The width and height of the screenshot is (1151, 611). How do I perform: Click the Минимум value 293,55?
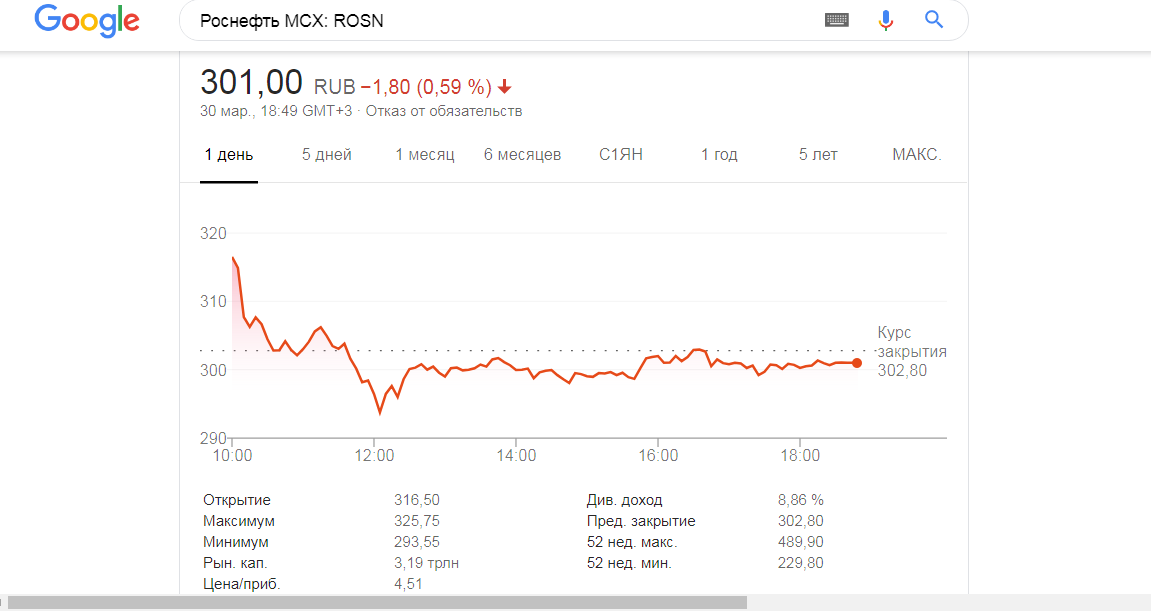pos(417,542)
